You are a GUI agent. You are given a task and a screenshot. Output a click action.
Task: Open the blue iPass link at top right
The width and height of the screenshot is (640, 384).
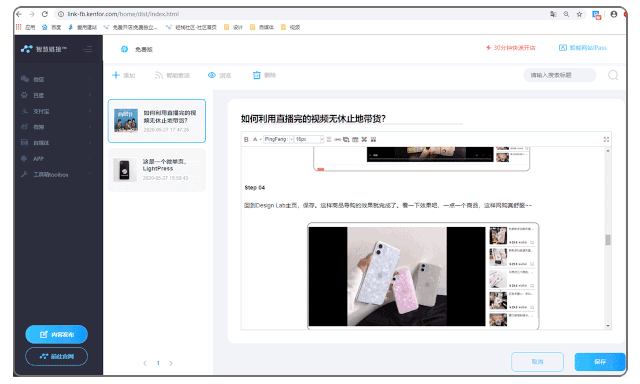[x=583, y=48]
